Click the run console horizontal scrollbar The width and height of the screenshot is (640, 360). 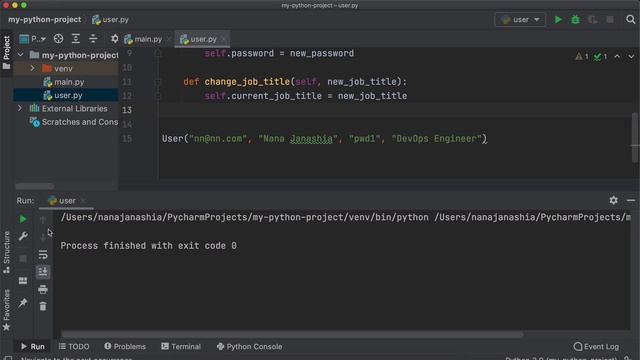292,334
